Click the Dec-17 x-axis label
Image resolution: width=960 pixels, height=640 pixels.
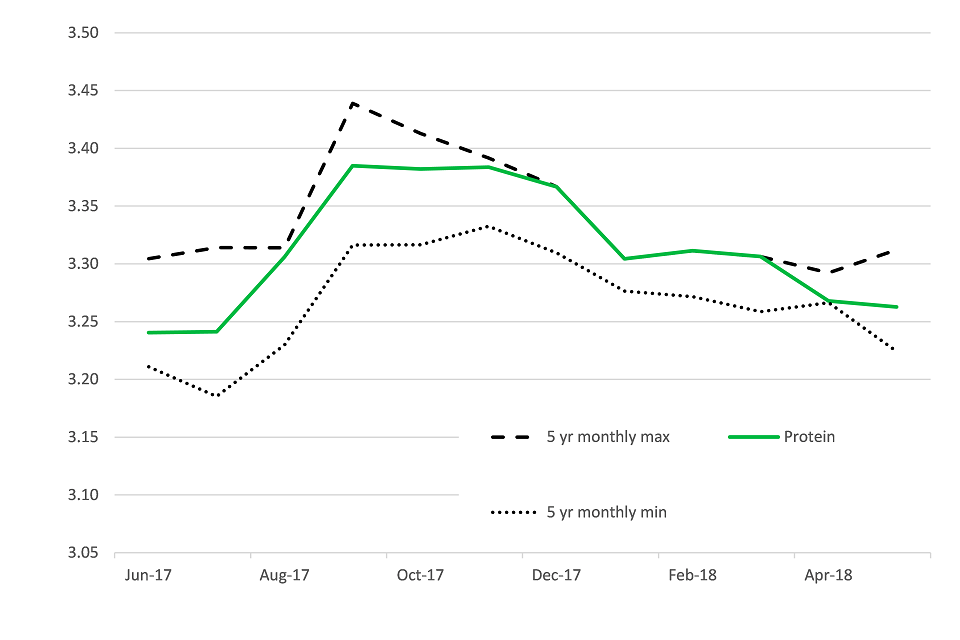point(556,575)
